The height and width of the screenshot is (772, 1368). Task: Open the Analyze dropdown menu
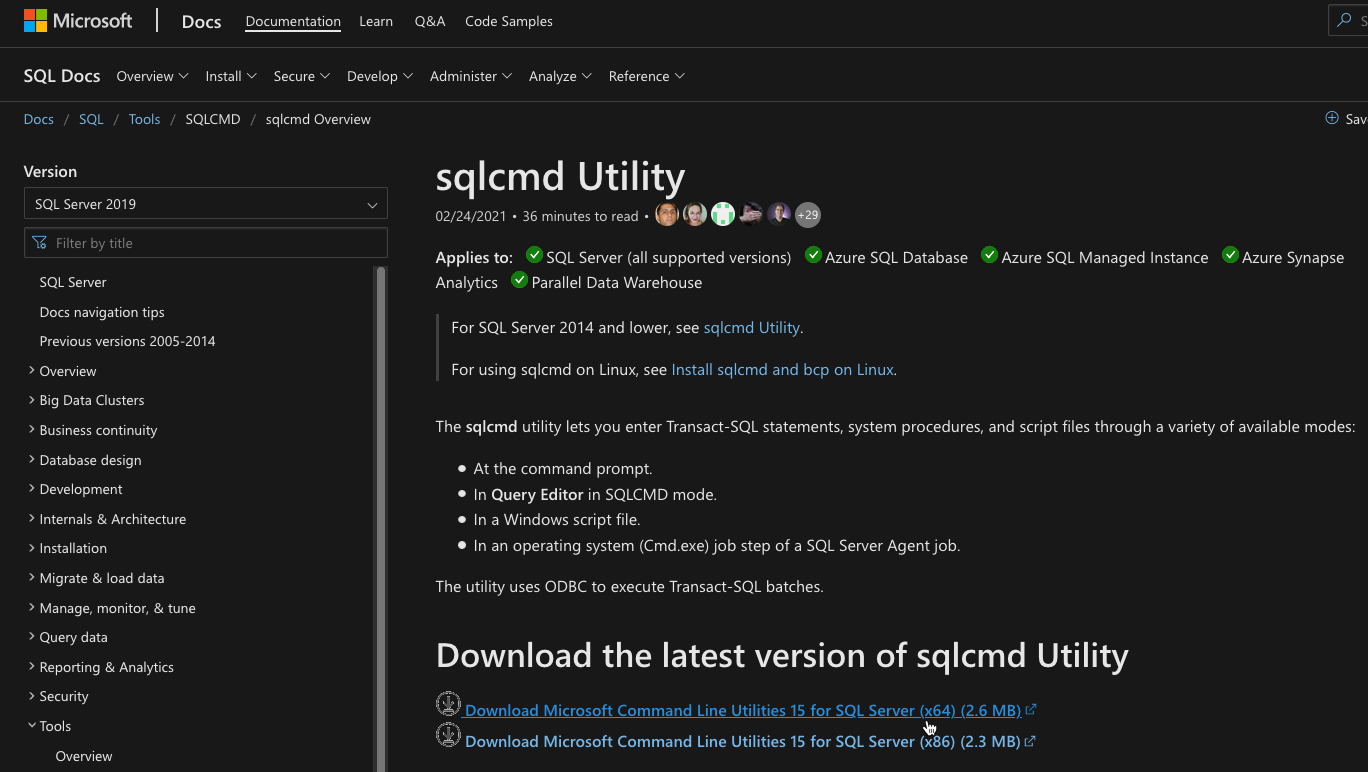(x=560, y=76)
